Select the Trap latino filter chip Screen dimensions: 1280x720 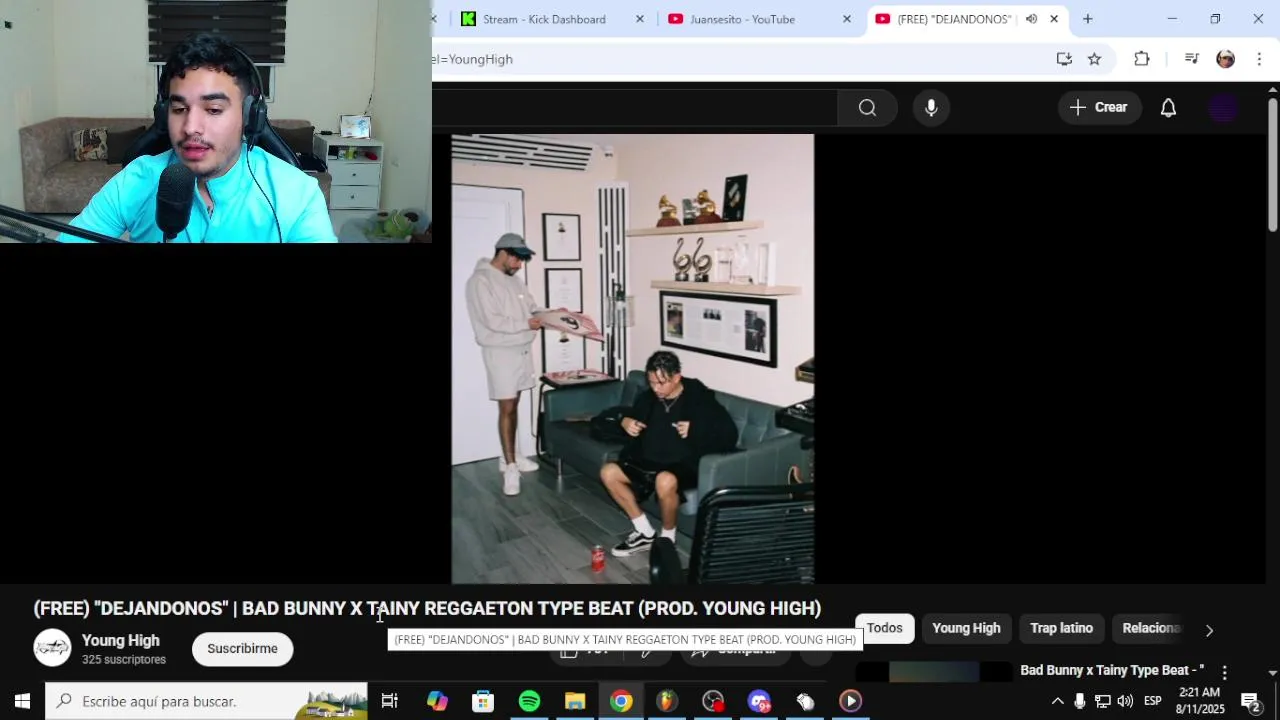click(1061, 628)
